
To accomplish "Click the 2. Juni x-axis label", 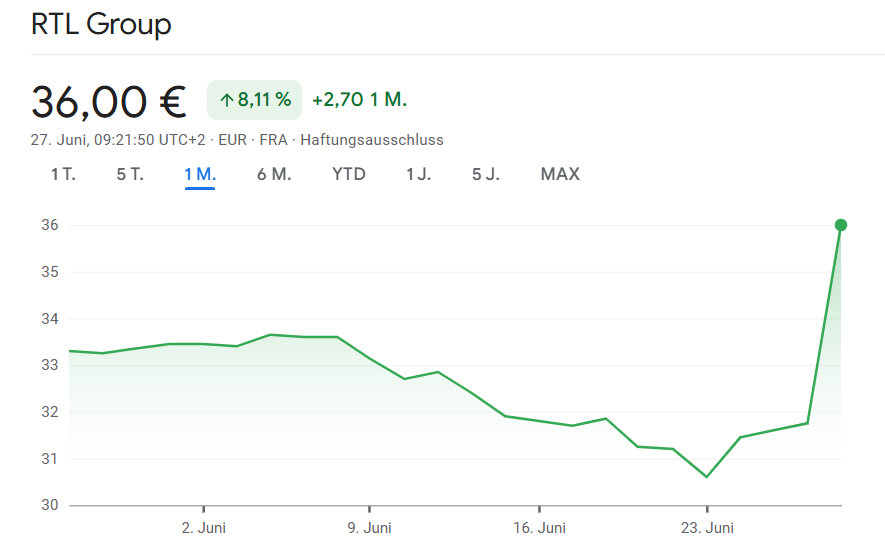I will pyautogui.click(x=203, y=527).
